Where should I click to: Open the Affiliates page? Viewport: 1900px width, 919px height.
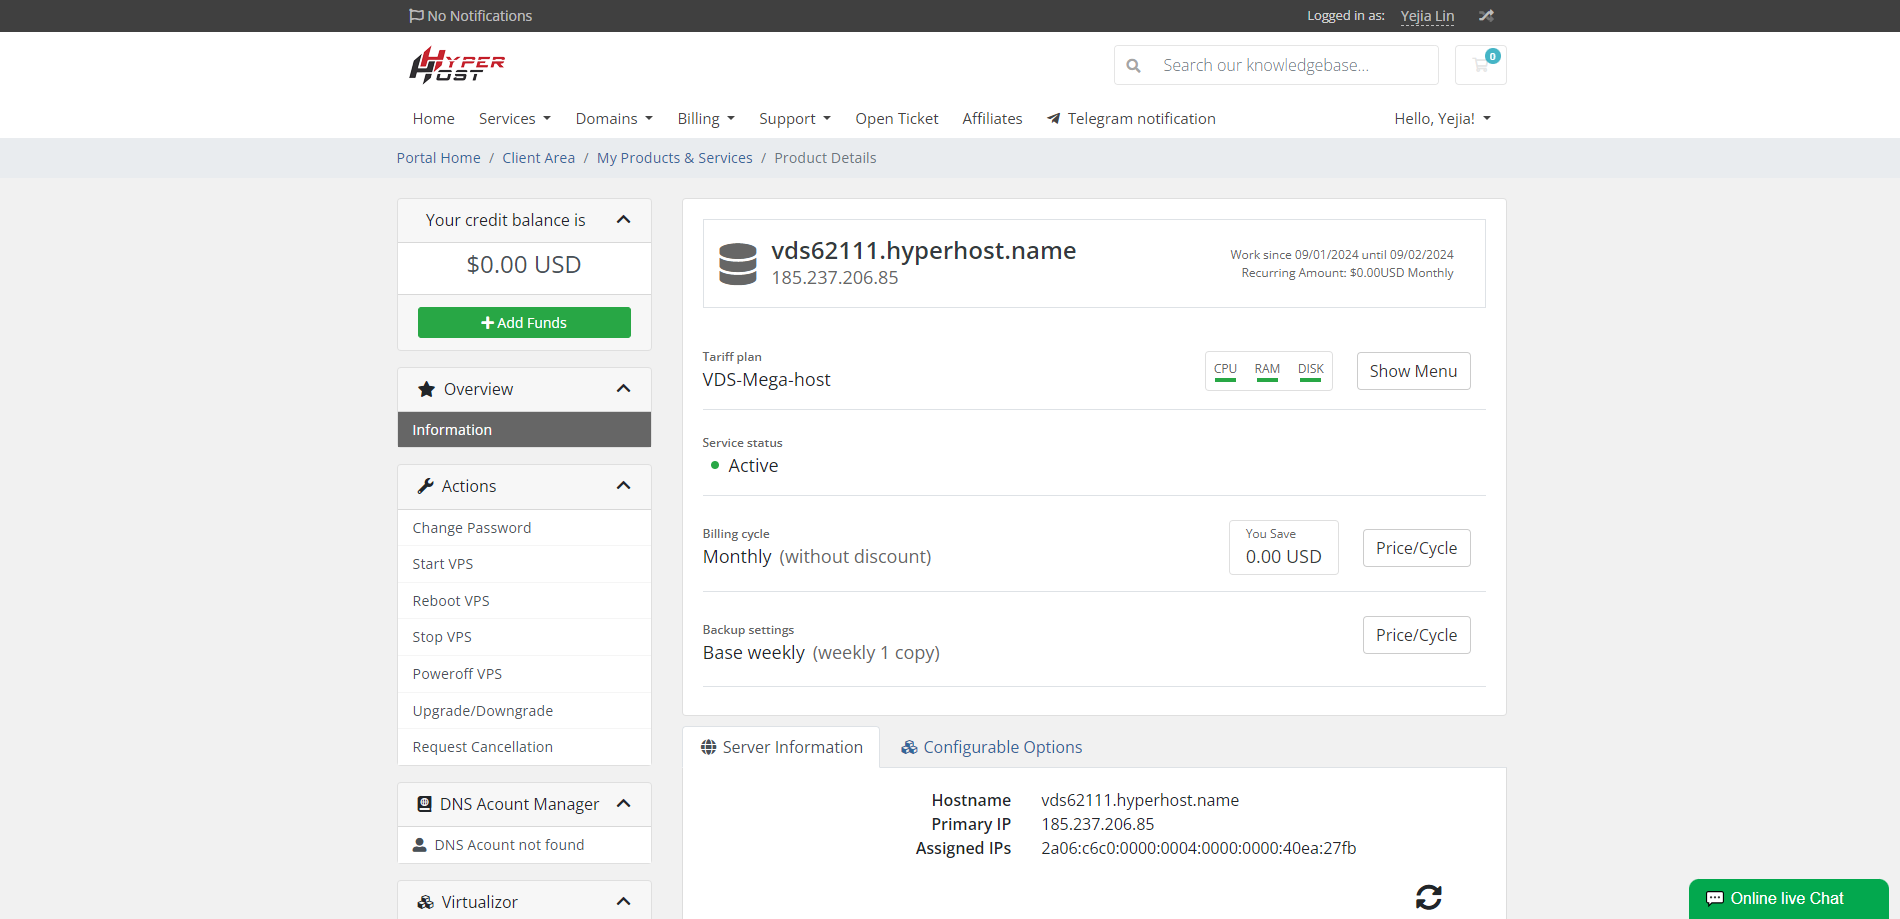coord(992,119)
